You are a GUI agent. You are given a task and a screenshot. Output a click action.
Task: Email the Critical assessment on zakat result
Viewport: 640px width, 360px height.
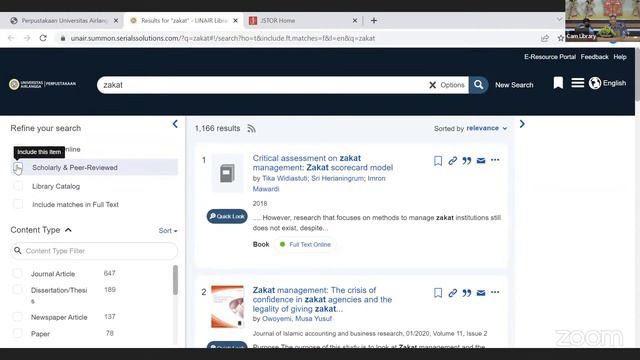[x=481, y=161]
